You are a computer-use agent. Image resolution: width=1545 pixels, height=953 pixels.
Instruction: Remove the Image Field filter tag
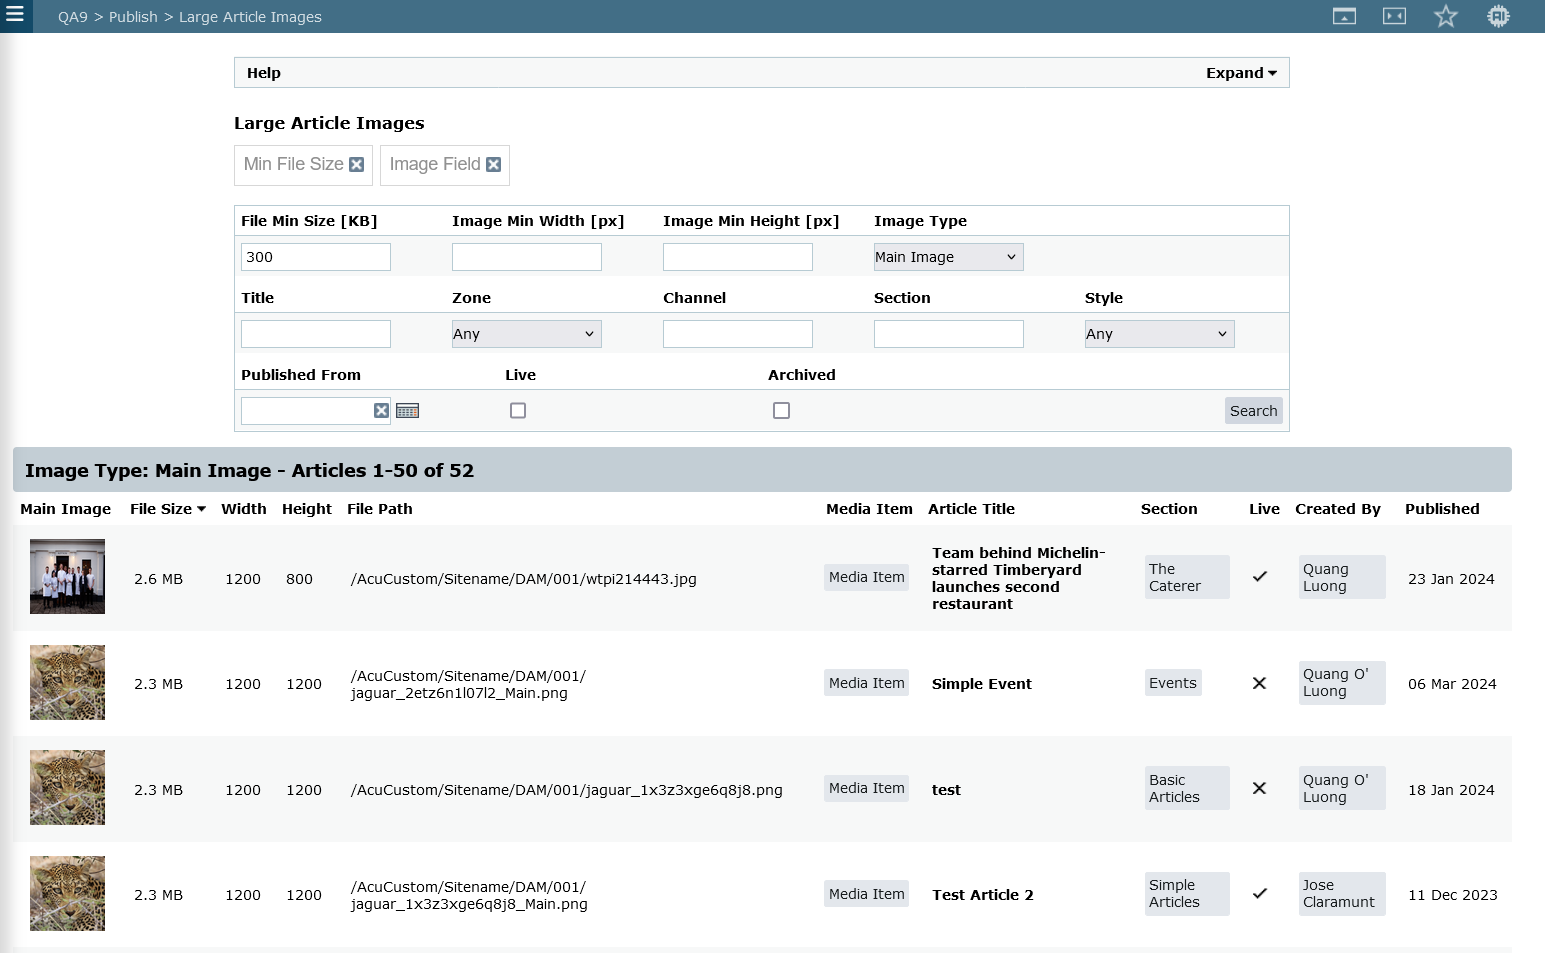[493, 165]
